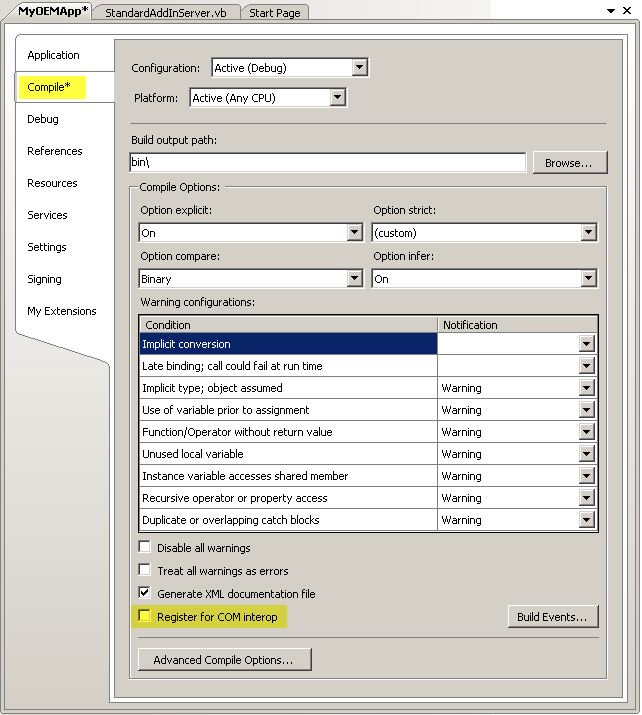This screenshot has height=715, width=642.
Task: Select 'Unused local variable' row
Action: (288, 454)
